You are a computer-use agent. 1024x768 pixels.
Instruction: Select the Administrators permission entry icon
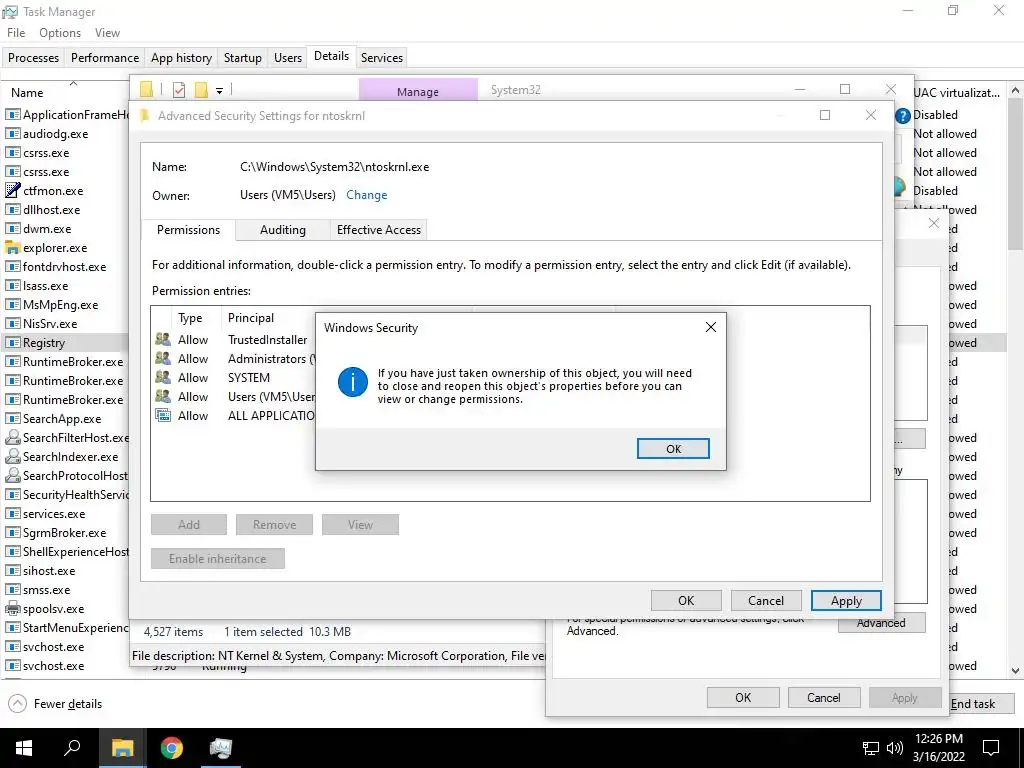(x=163, y=359)
